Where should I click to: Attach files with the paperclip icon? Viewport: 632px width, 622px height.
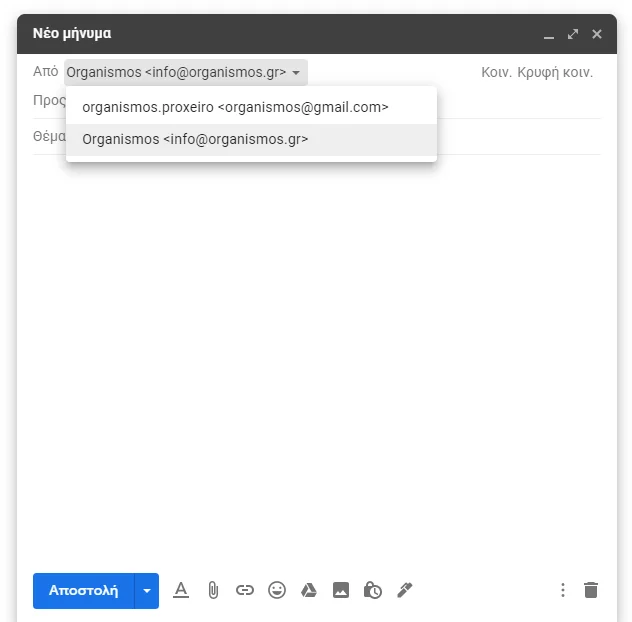pyautogui.click(x=213, y=591)
